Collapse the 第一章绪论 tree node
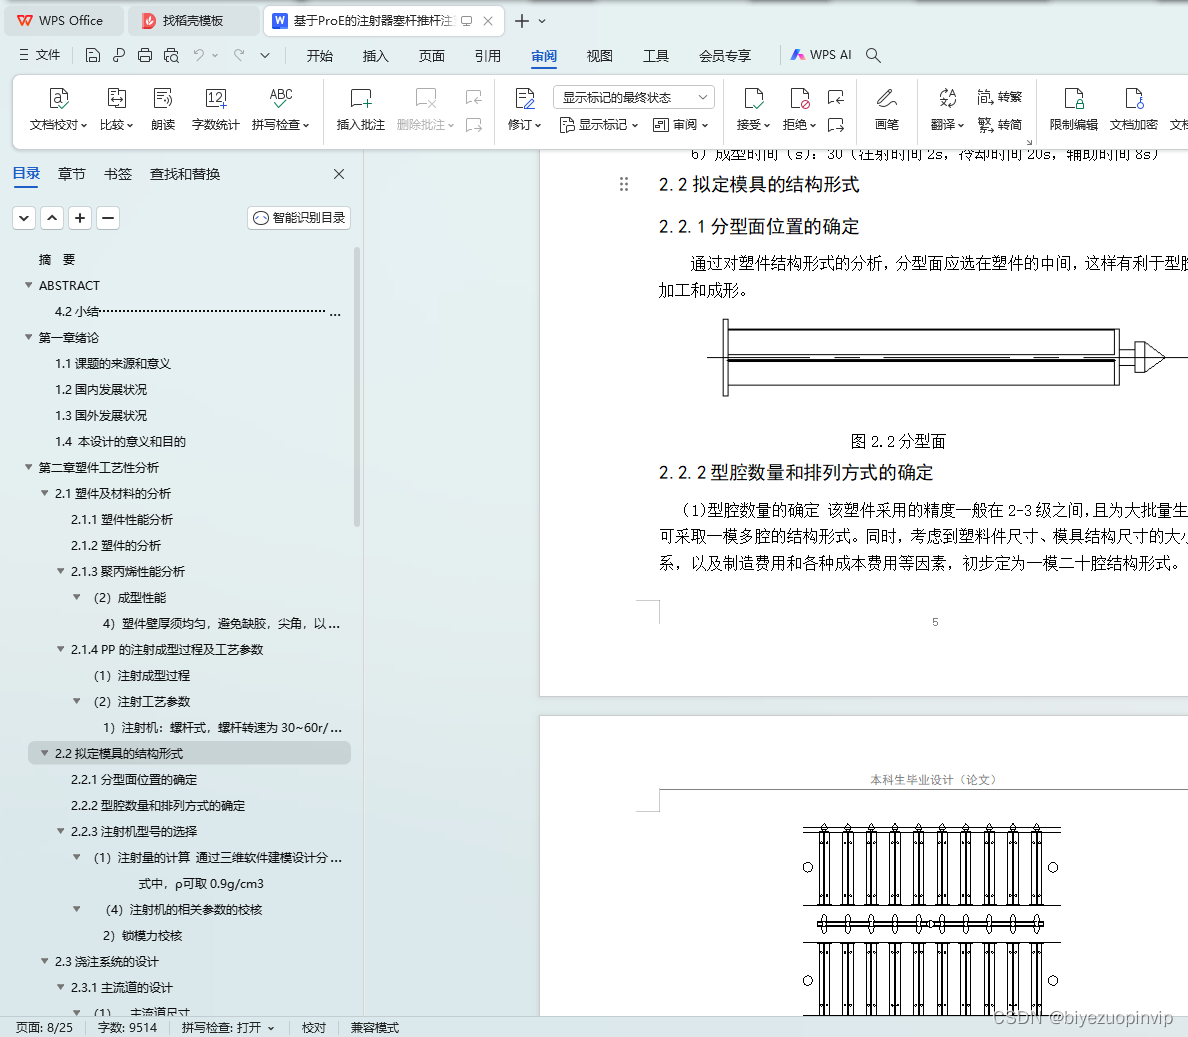 click(29, 337)
